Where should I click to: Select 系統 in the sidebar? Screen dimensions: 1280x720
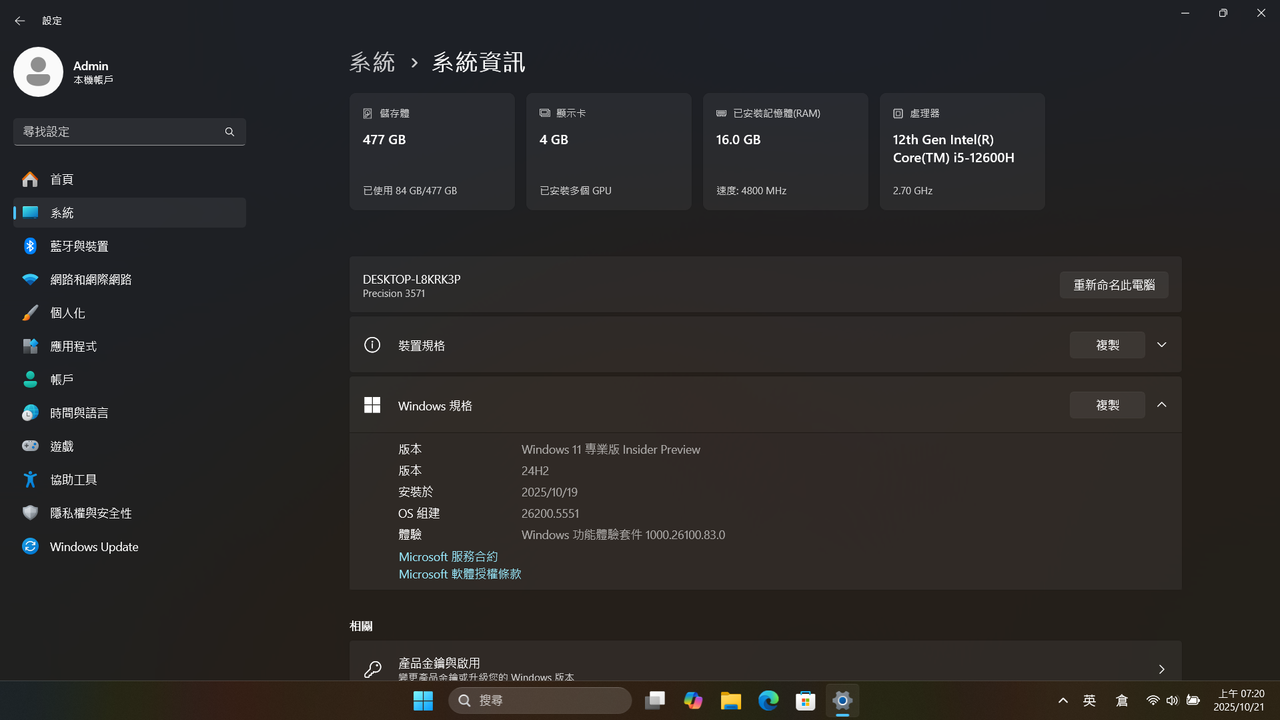coord(129,212)
